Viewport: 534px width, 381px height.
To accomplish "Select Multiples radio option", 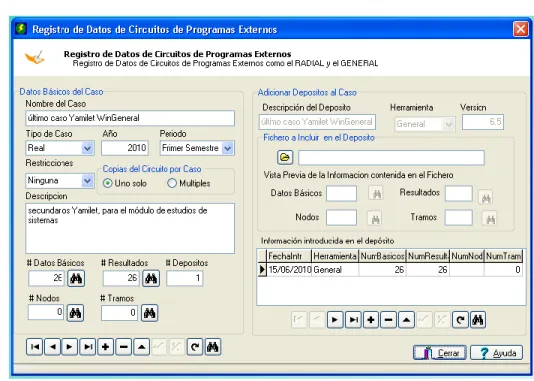I will [x=172, y=183].
